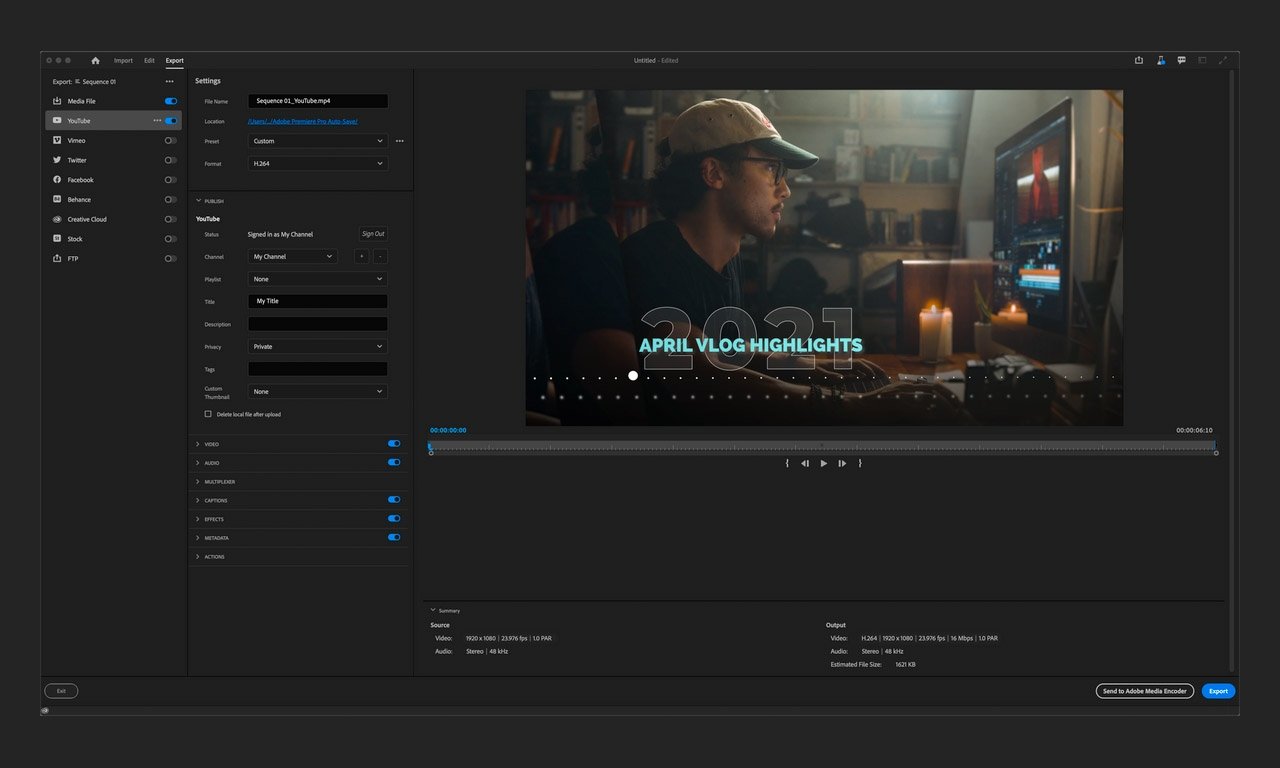Click the Description input field
Image resolution: width=1280 pixels, height=768 pixels.
click(x=318, y=324)
